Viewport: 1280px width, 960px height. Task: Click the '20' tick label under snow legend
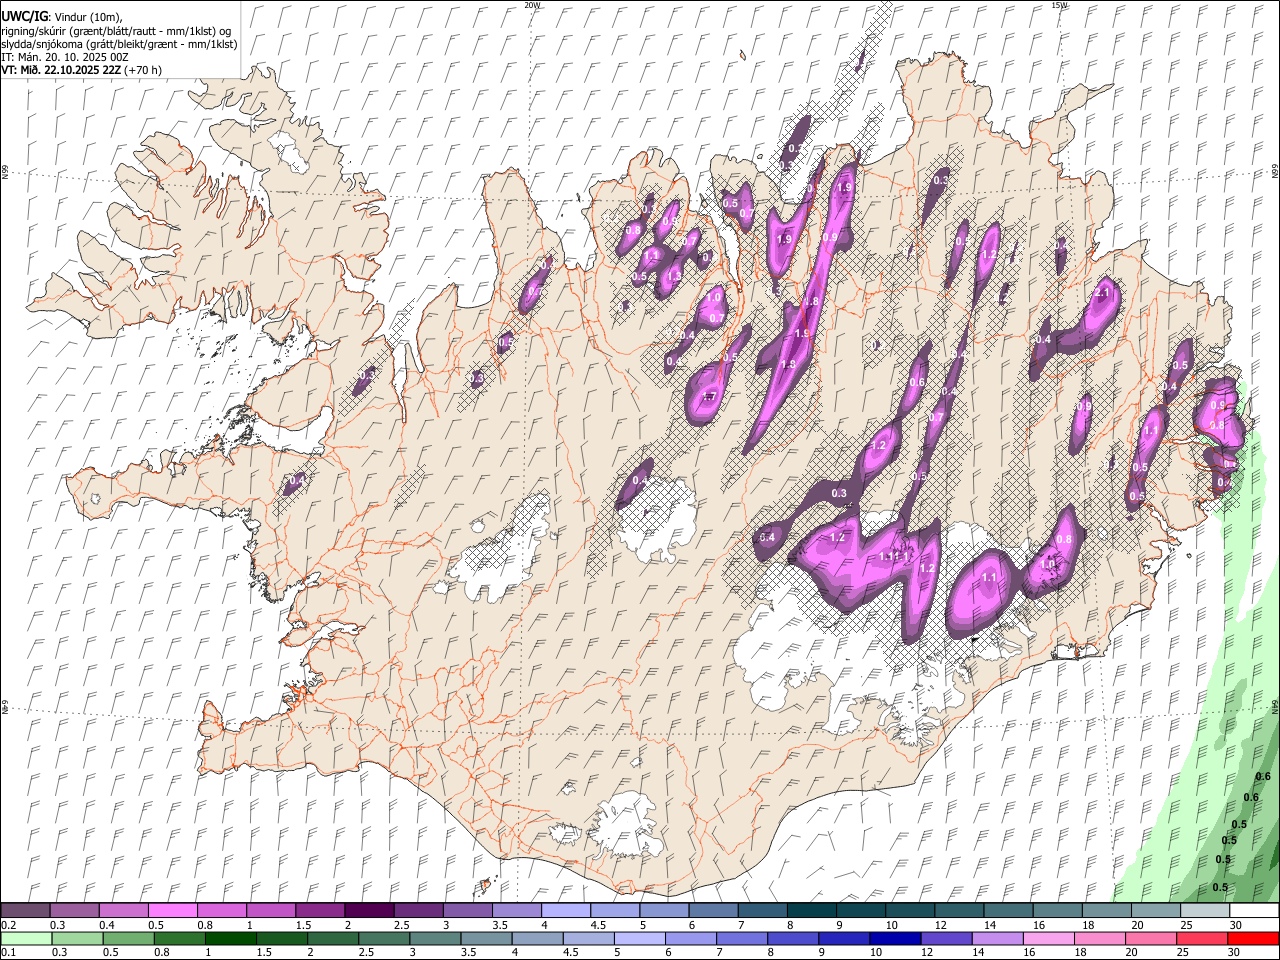tap(1137, 925)
